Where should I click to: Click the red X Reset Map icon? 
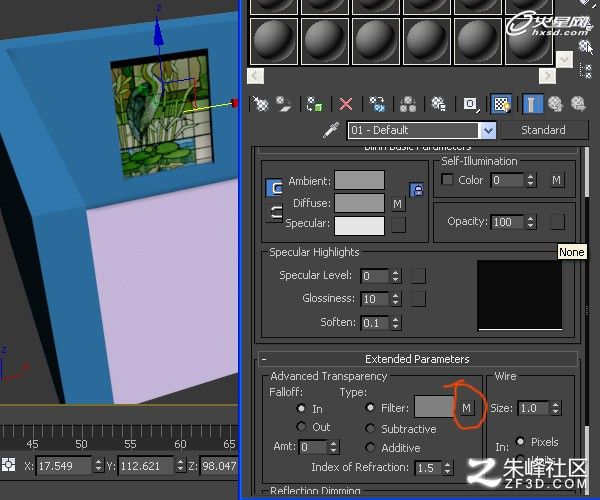pos(346,104)
